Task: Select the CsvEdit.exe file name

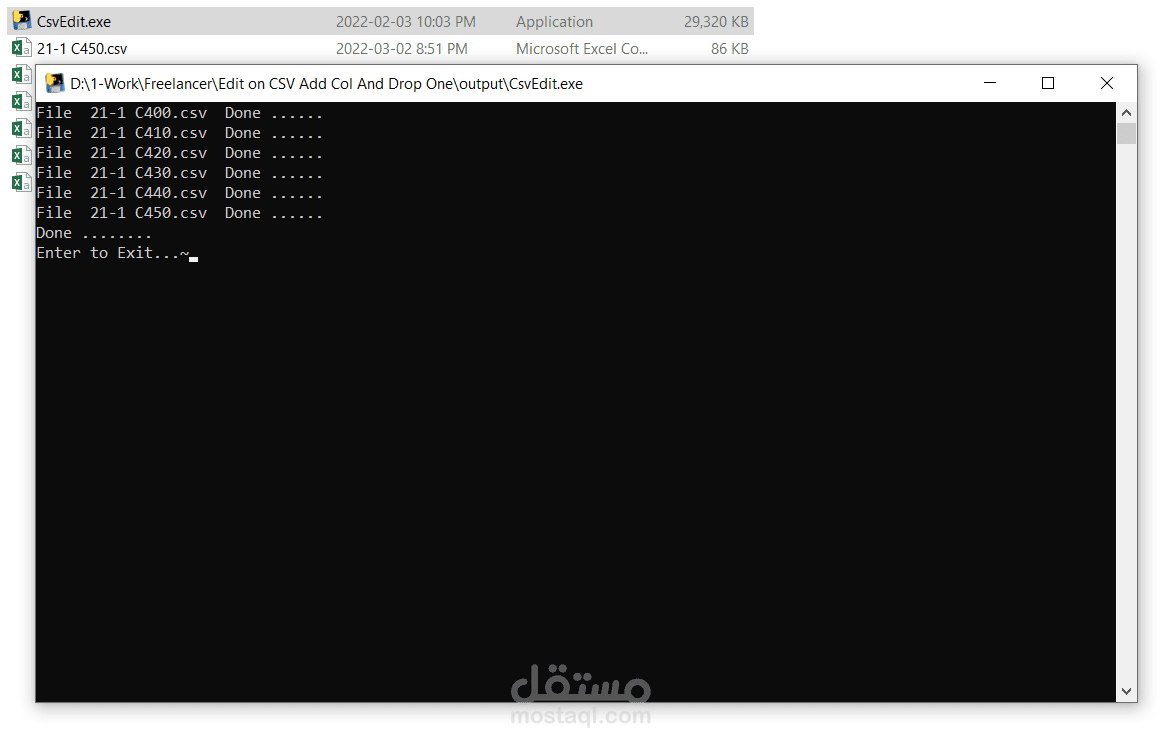Action: (73, 22)
